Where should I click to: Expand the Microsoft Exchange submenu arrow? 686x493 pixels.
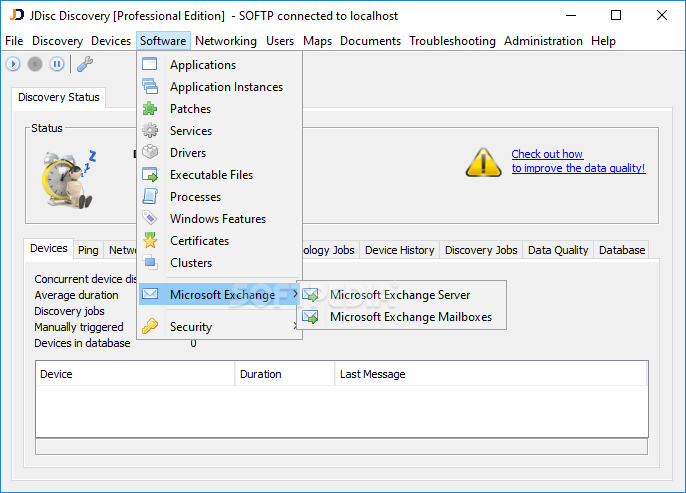click(x=295, y=294)
